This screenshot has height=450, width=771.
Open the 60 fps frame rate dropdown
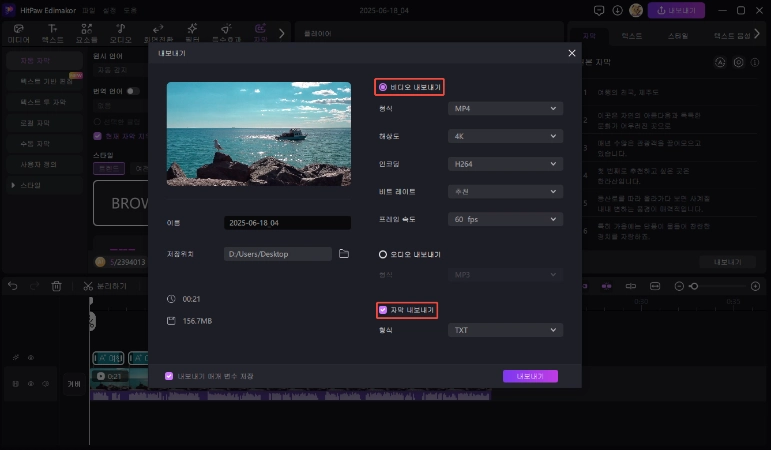[x=505, y=219]
